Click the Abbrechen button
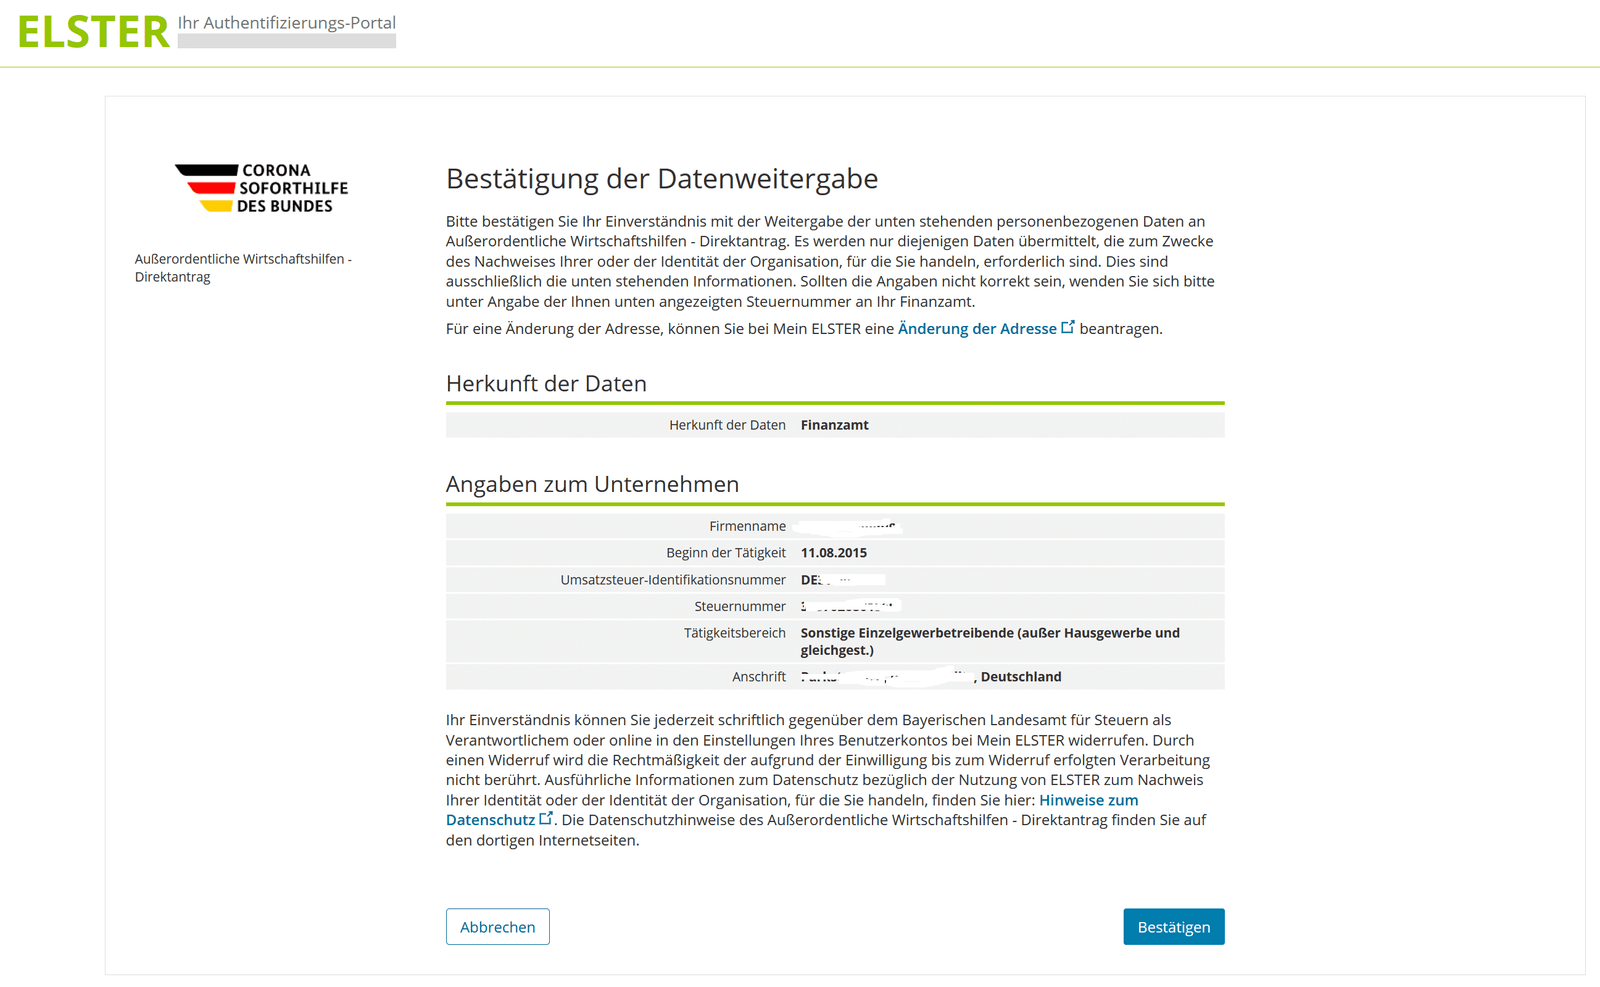 498,927
